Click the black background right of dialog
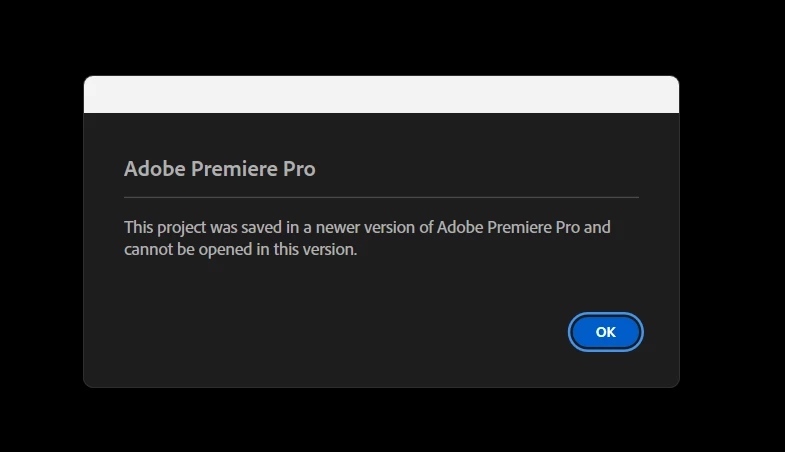This screenshot has height=452, width=785. [732, 230]
